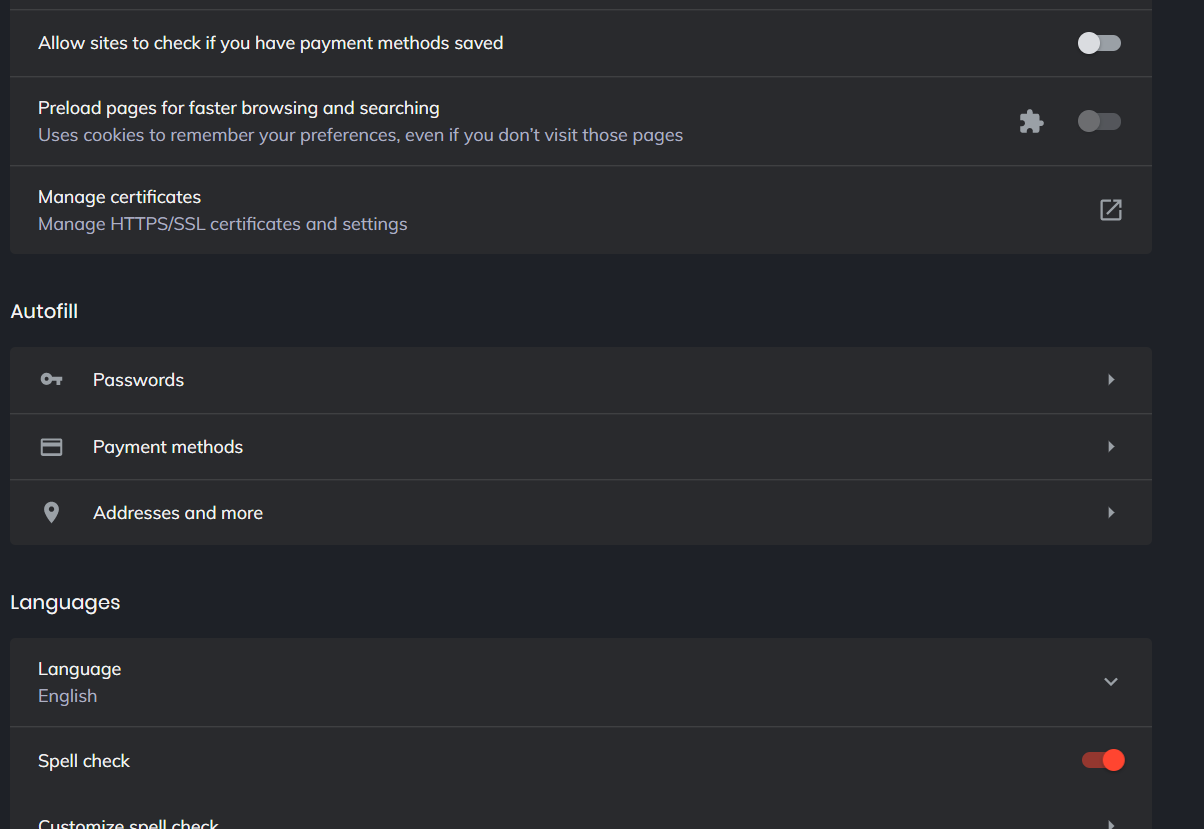Toggle Allow sites to check payment methods
Viewport: 1204px width, 829px height.
pyautogui.click(x=1099, y=43)
